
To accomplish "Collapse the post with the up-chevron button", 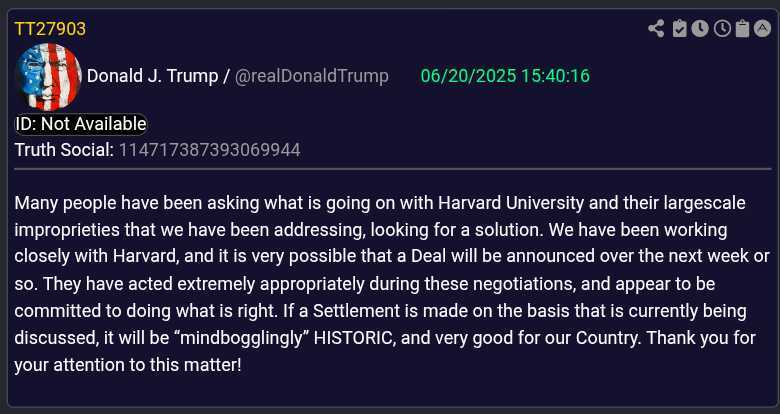I will [763, 28].
